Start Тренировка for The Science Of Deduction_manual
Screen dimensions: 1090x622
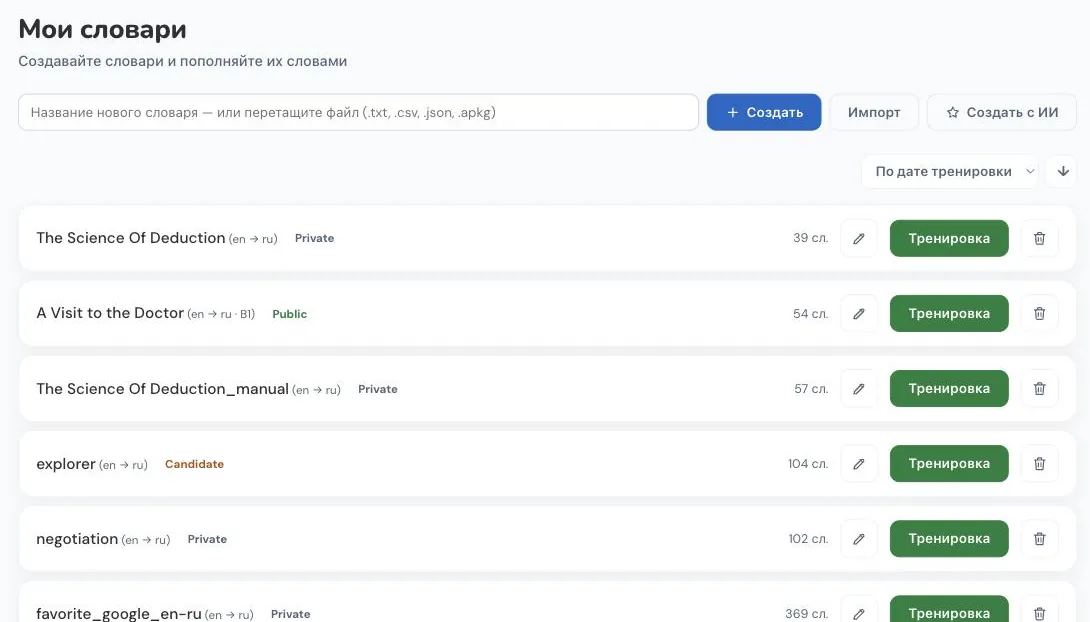[949, 388]
